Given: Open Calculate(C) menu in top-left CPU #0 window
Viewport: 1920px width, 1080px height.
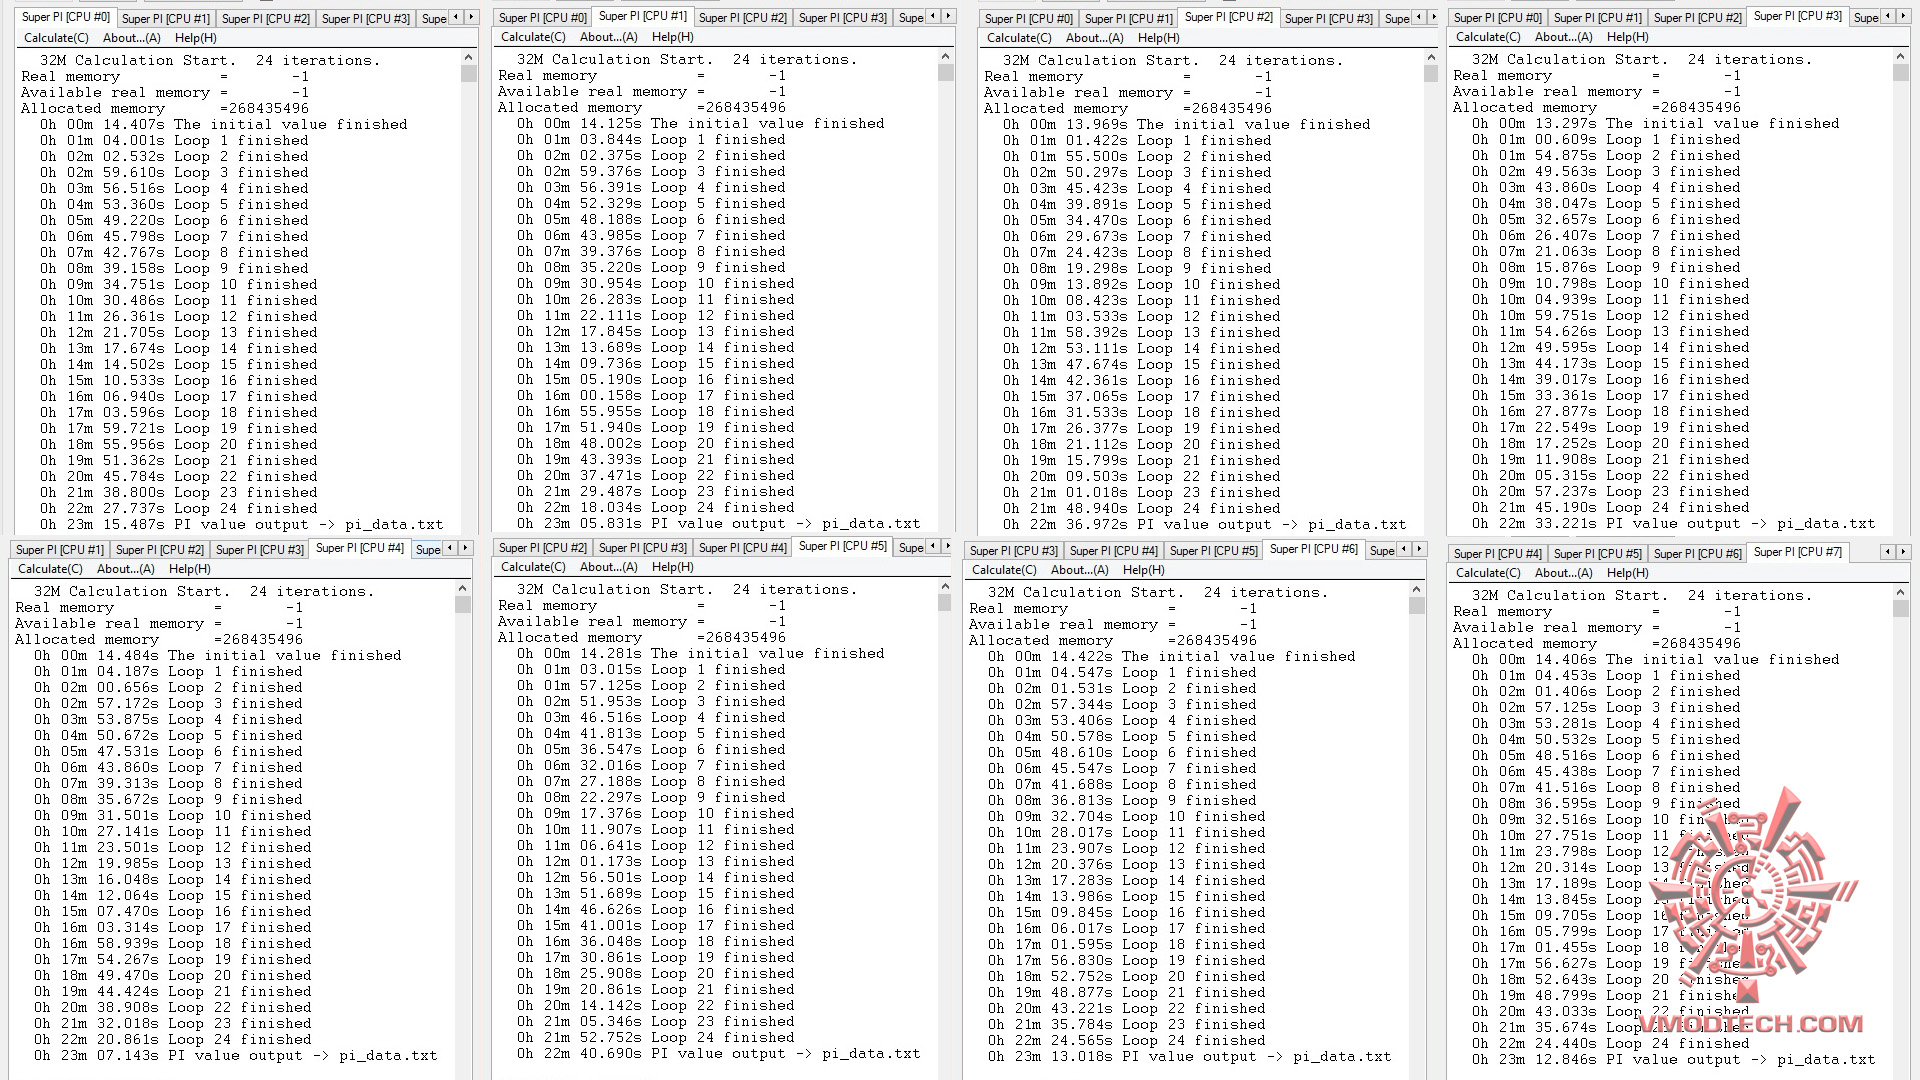Looking at the screenshot, I should (x=56, y=38).
